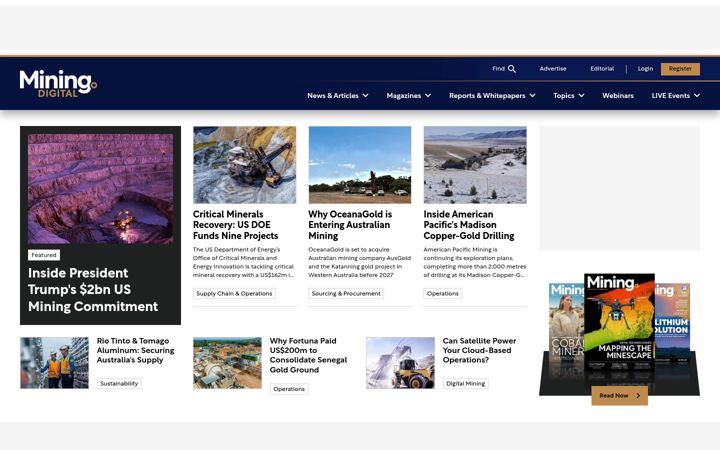Select the Supply Chain & Operations tag
This screenshot has height=450, width=720.
234,293
